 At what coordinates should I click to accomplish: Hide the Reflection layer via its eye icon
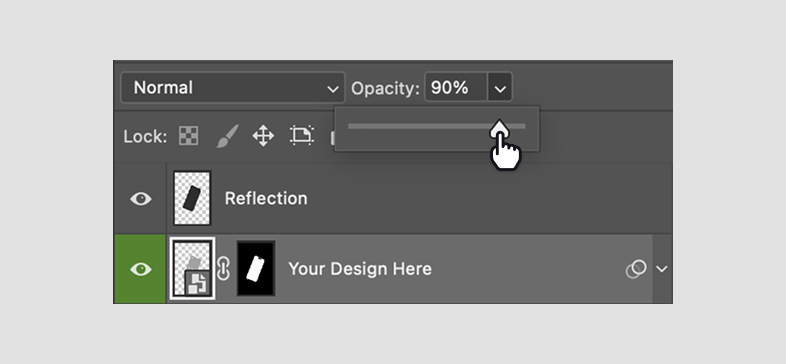point(141,199)
